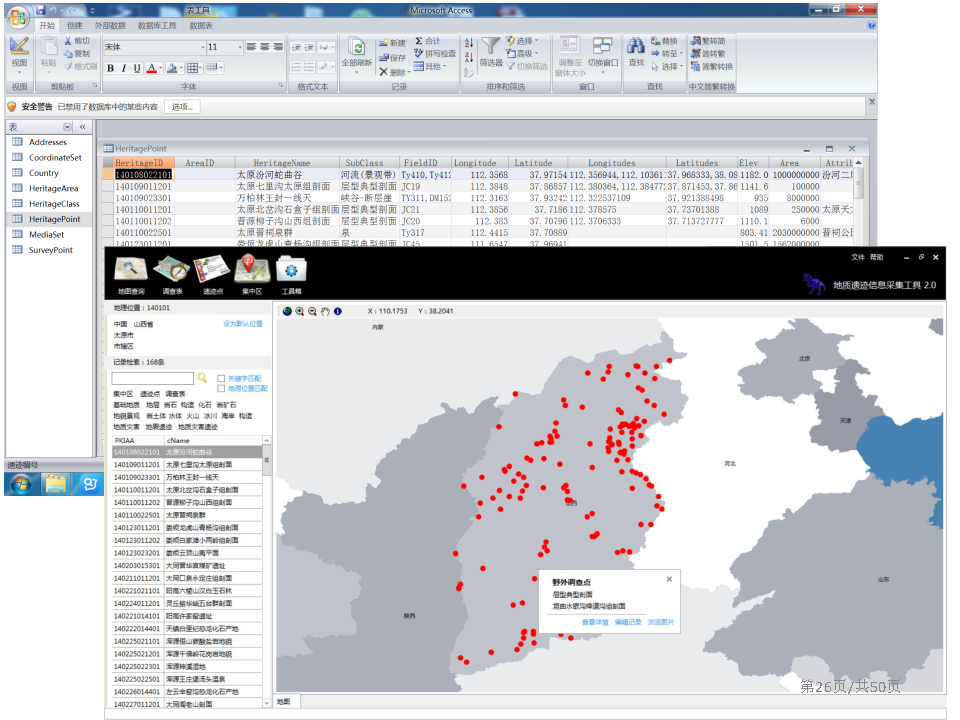Save using the quick access floppy icon
This screenshot has height=720, width=960.
tap(41, 10)
